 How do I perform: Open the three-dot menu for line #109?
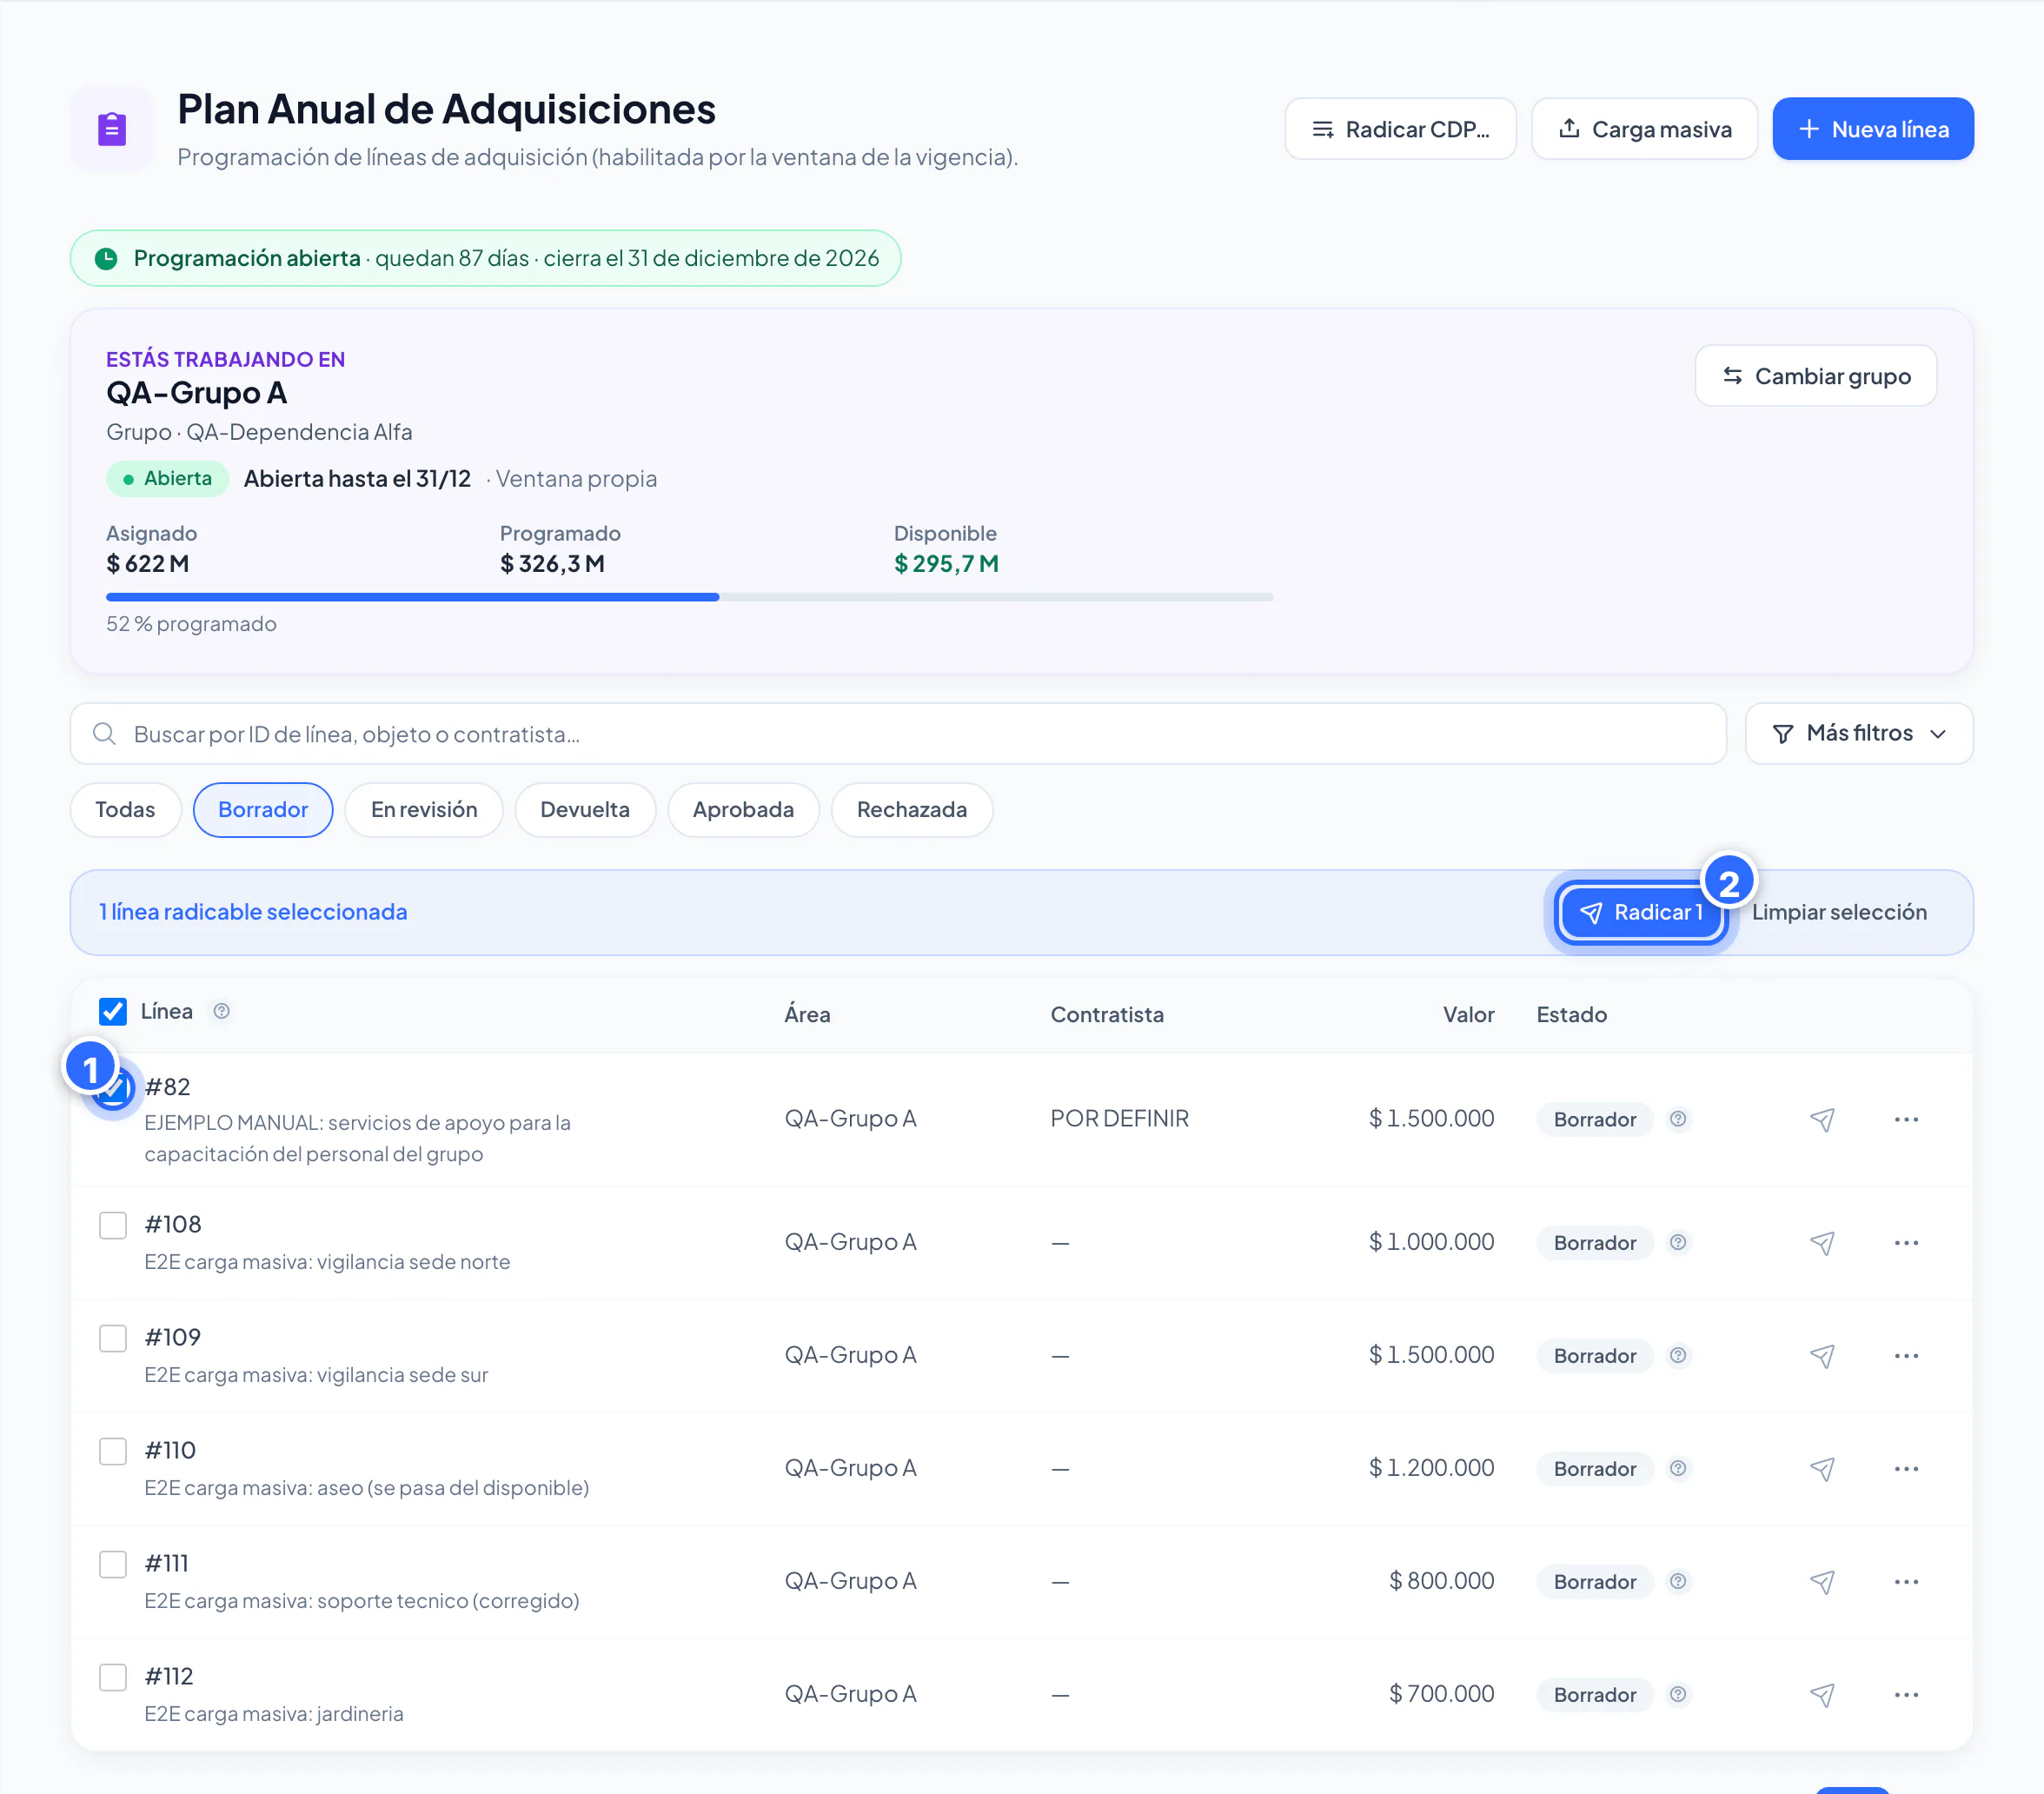pyautogui.click(x=1906, y=1356)
